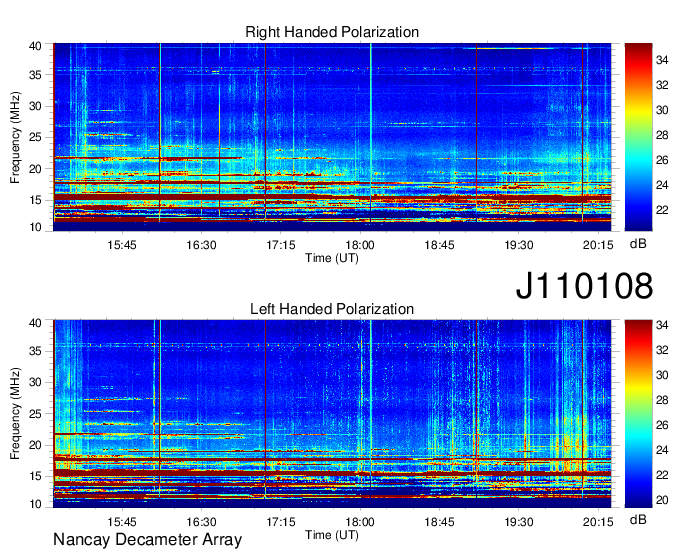The height and width of the screenshot is (552, 680).
Task: Click Time (UT) label under Right Handed plot
Action: pyautogui.click(x=332, y=258)
